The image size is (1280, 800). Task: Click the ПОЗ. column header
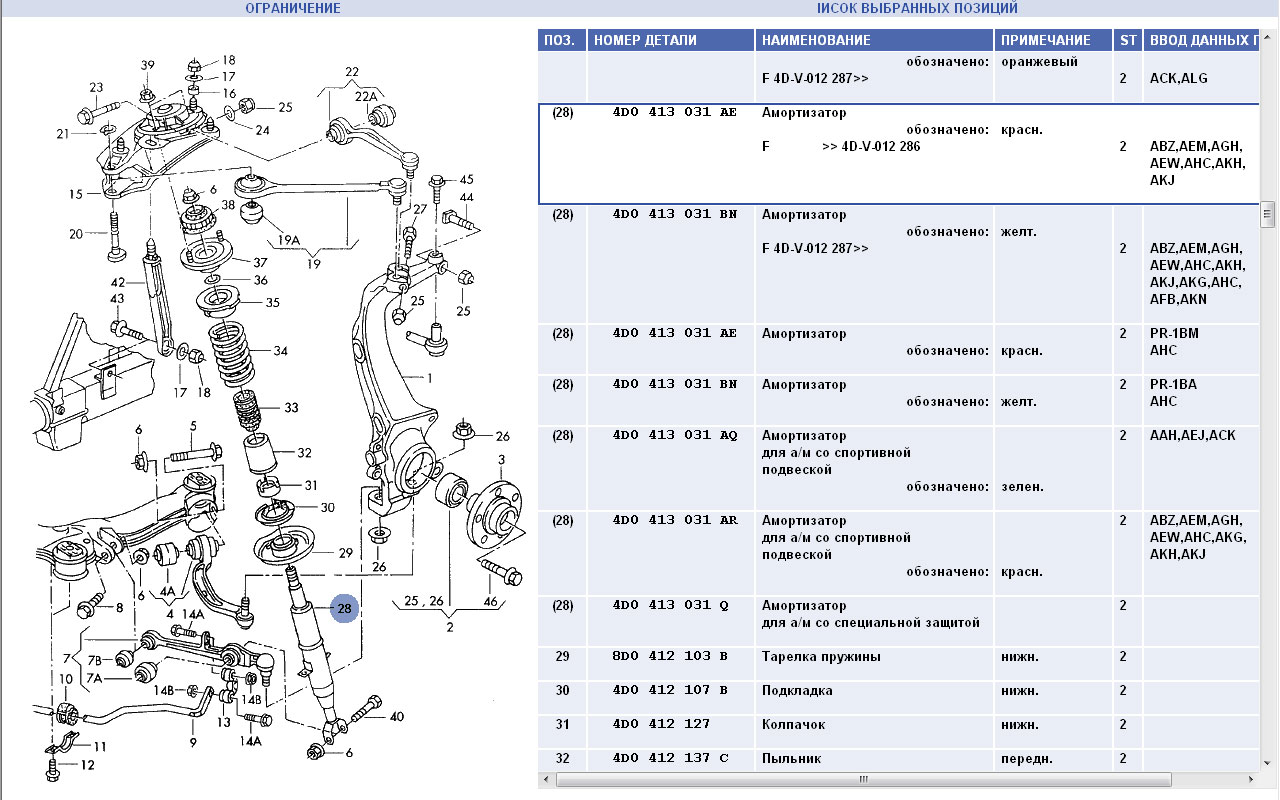click(x=560, y=40)
